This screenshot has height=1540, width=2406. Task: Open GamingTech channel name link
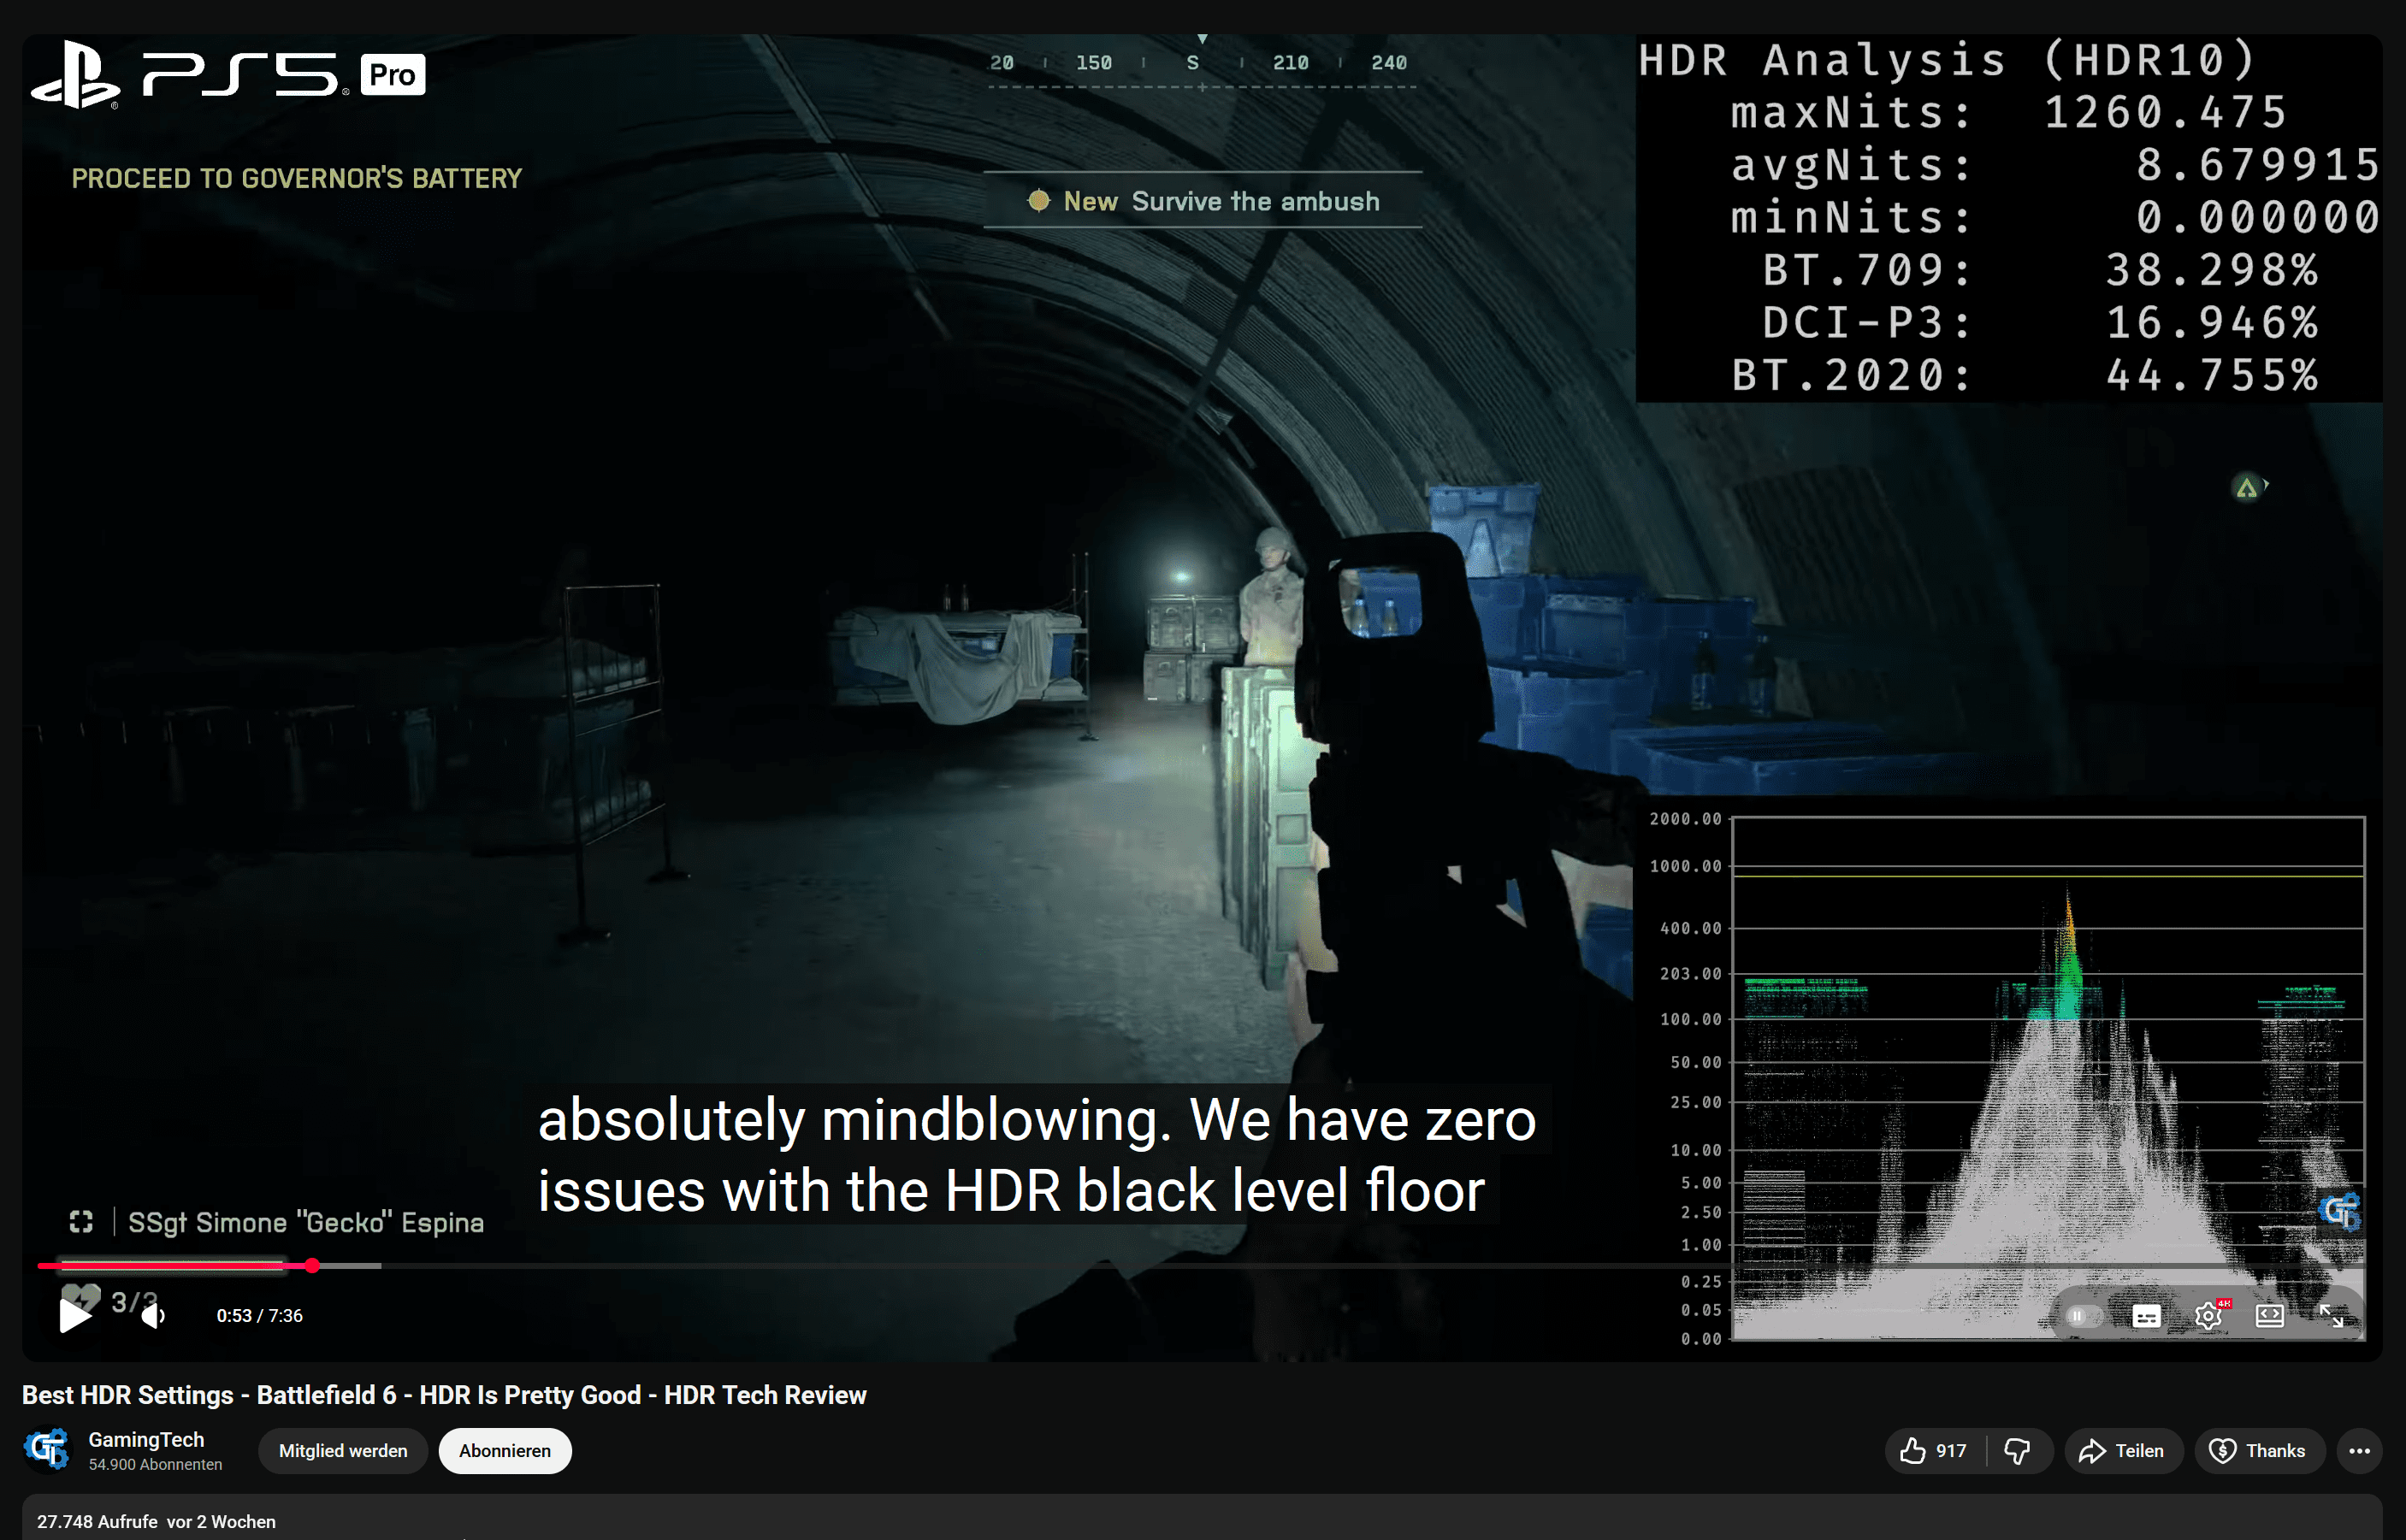point(146,1439)
